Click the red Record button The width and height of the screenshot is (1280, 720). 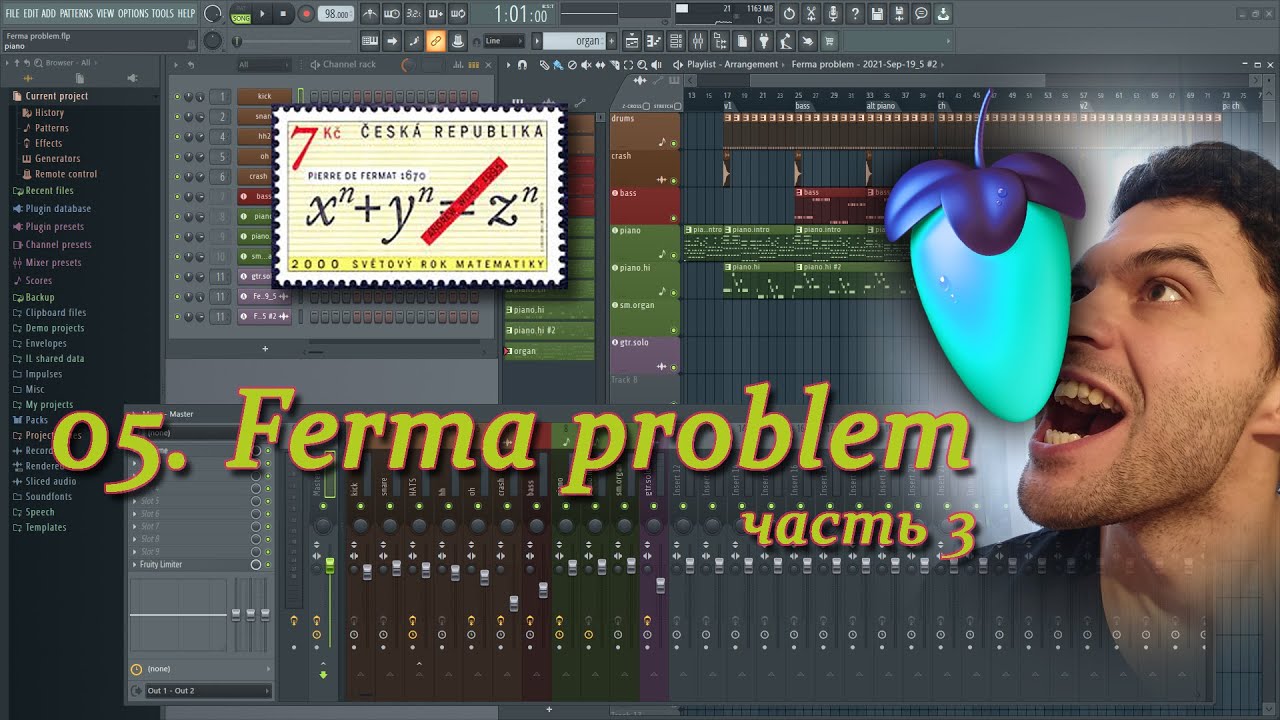(306, 14)
